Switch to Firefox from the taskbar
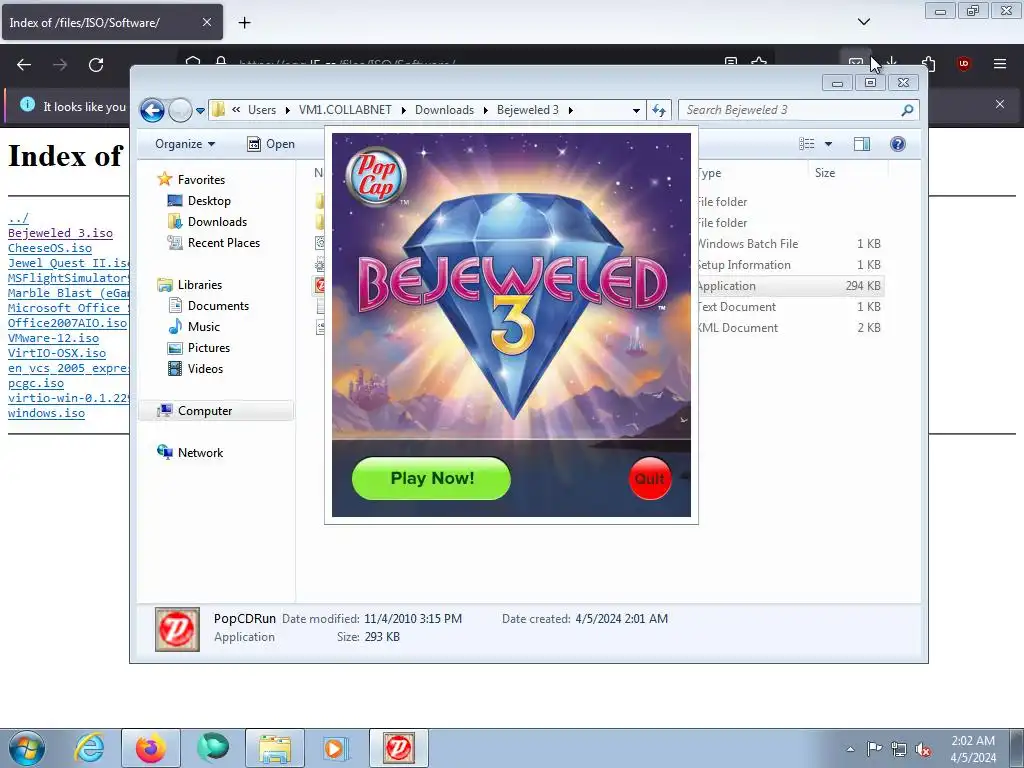 click(150, 748)
